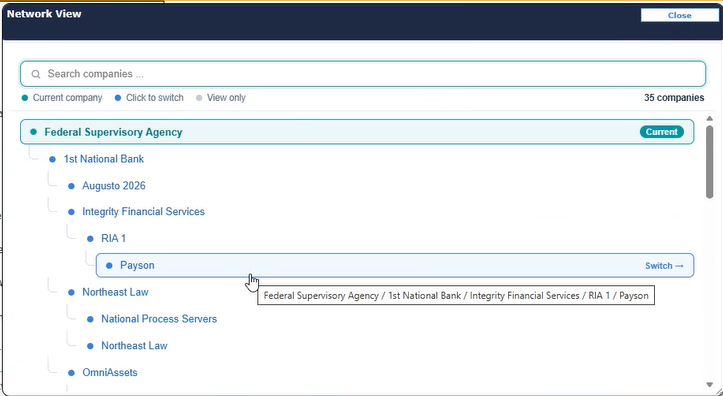Focus the Search companies field

pyautogui.click(x=363, y=74)
